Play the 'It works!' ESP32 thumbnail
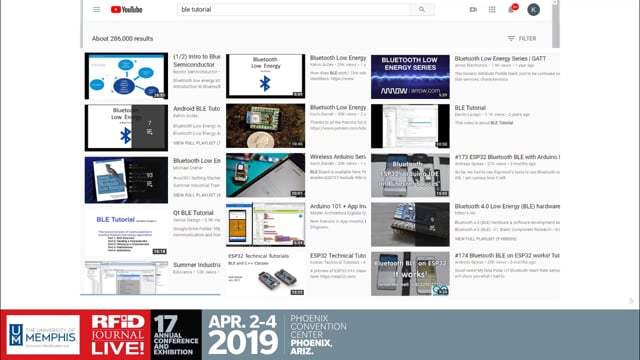Screen dimensions: 640x360 point(410,273)
